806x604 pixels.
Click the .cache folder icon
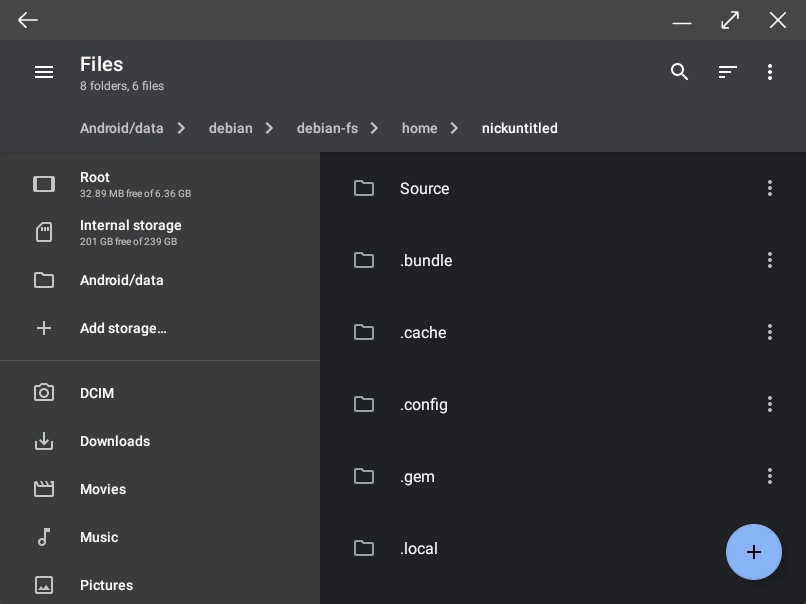click(x=364, y=332)
